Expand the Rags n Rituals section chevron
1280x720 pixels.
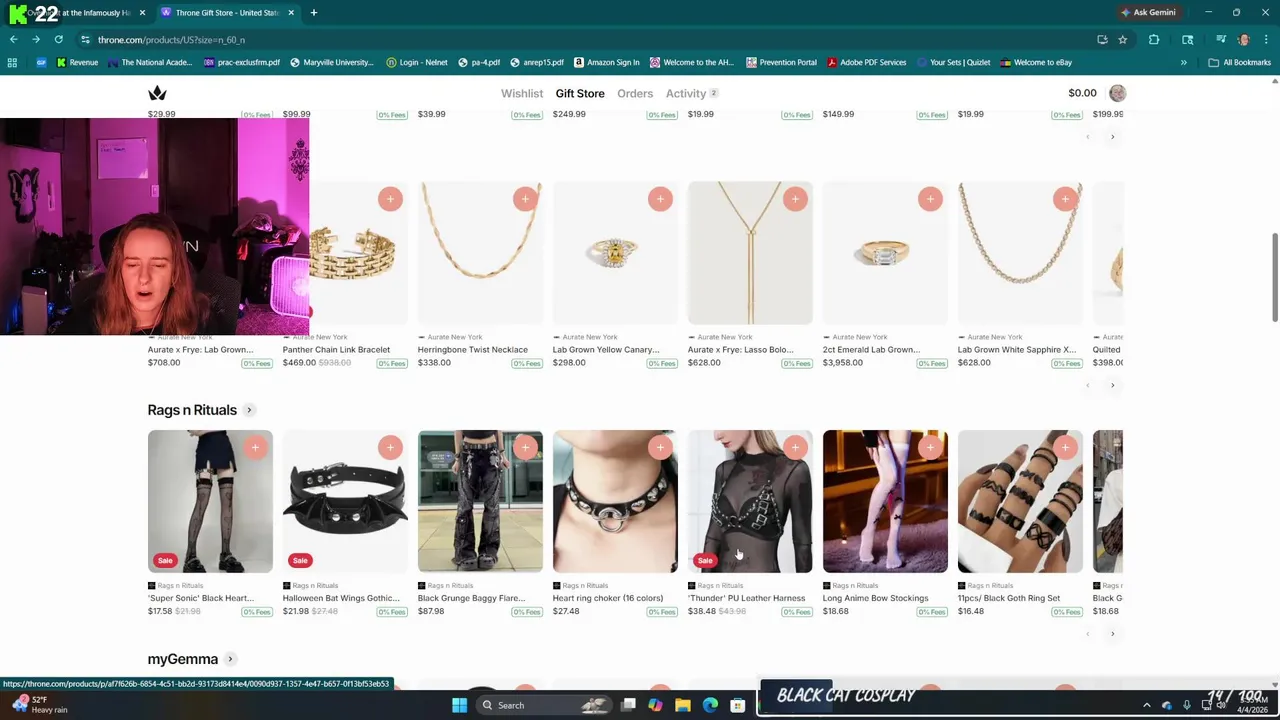249,410
